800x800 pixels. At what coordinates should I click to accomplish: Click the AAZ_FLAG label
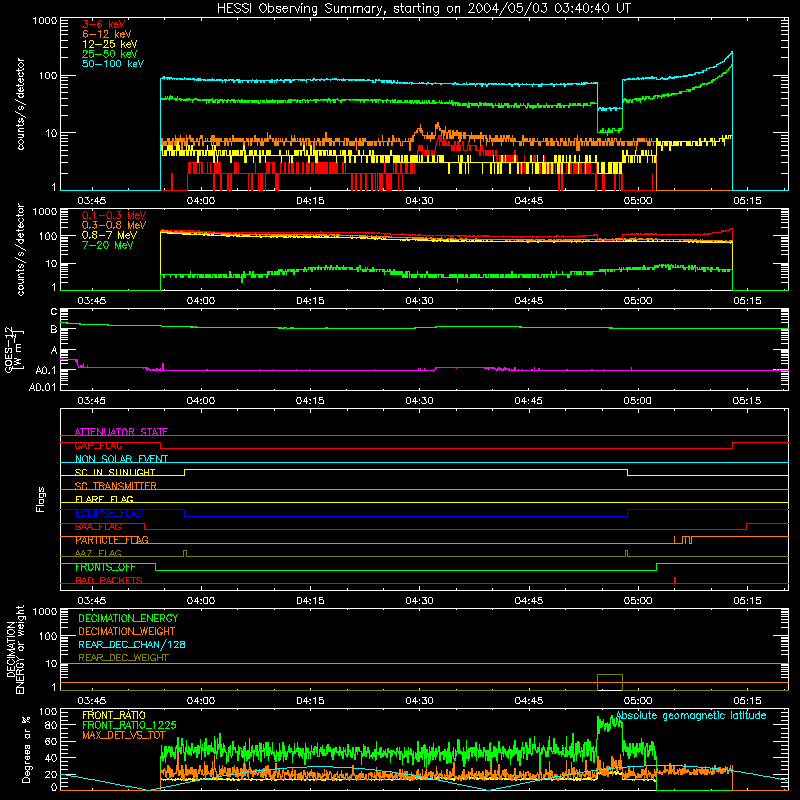tap(98, 553)
